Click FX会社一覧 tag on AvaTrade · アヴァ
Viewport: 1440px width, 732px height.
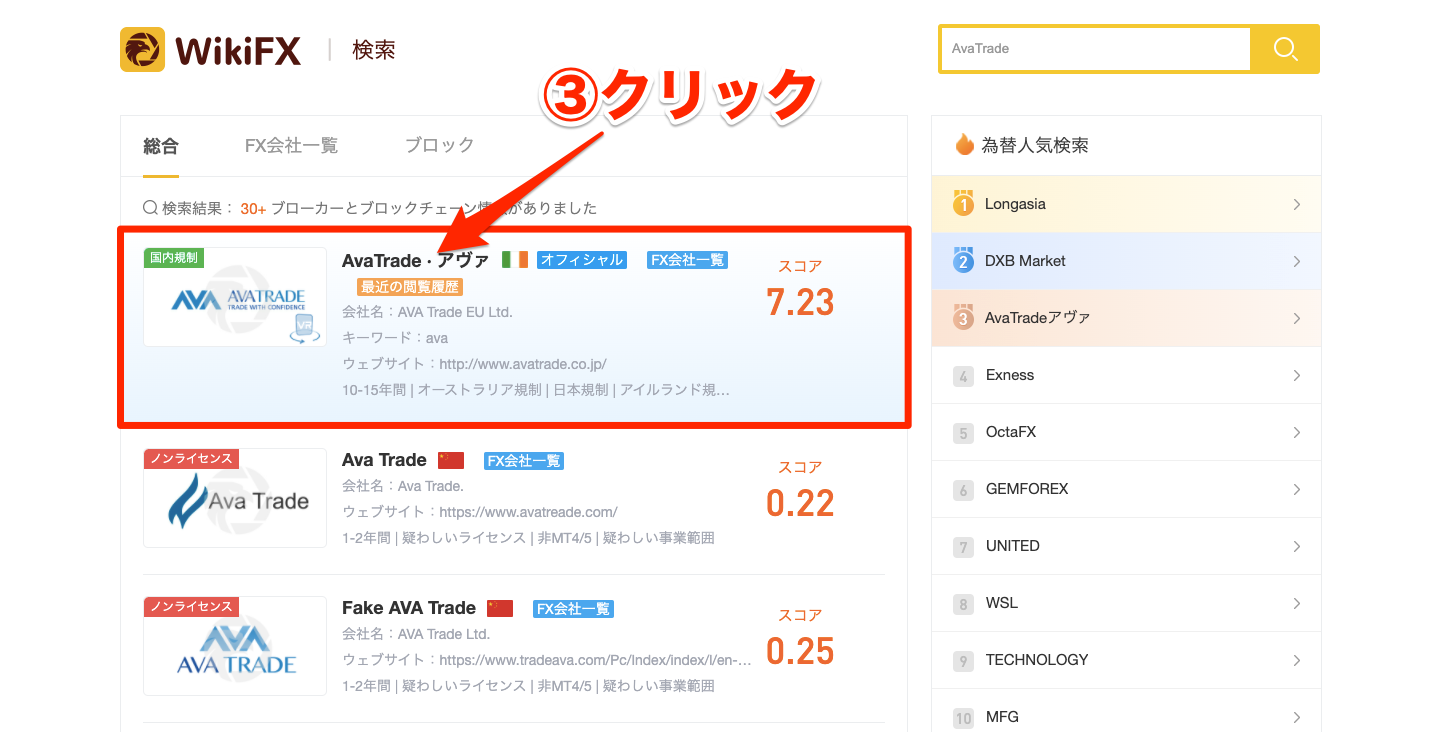(687, 260)
